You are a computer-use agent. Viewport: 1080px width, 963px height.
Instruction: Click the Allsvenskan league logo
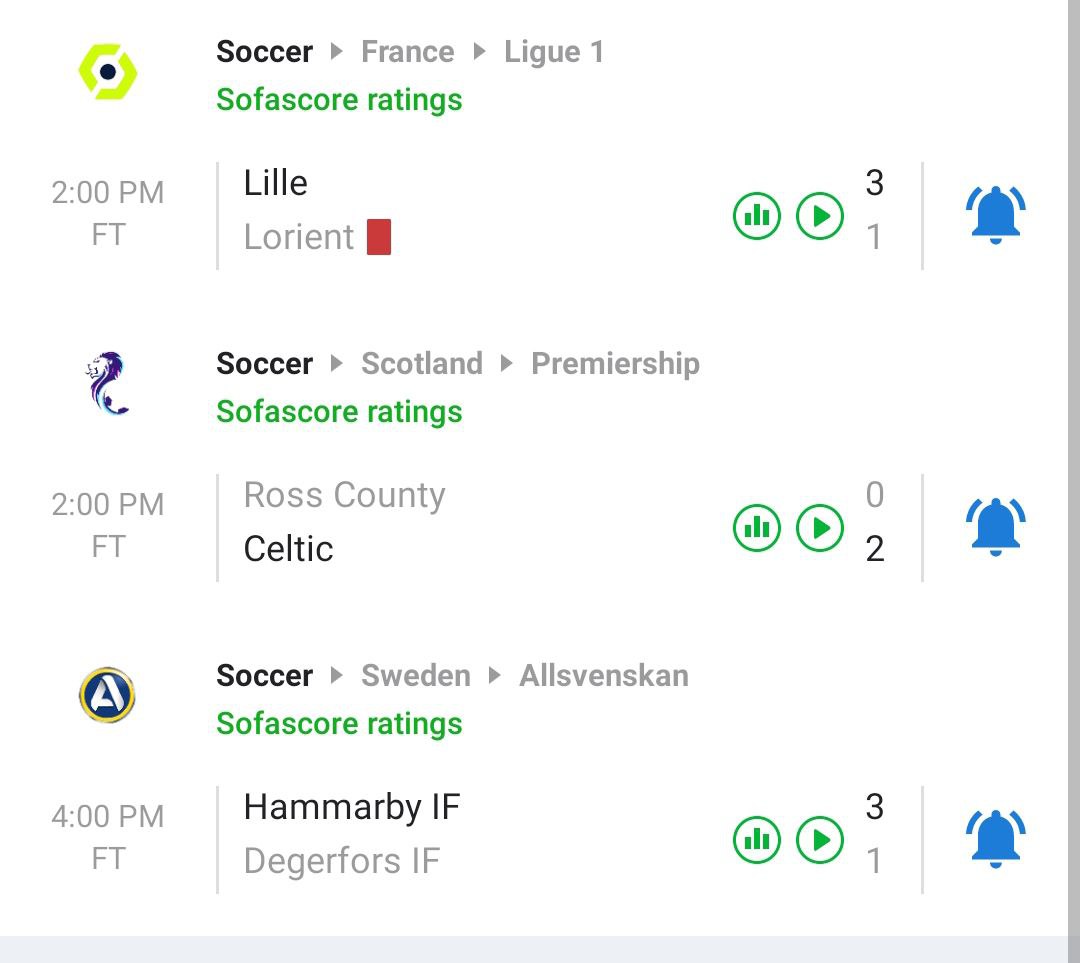108,696
